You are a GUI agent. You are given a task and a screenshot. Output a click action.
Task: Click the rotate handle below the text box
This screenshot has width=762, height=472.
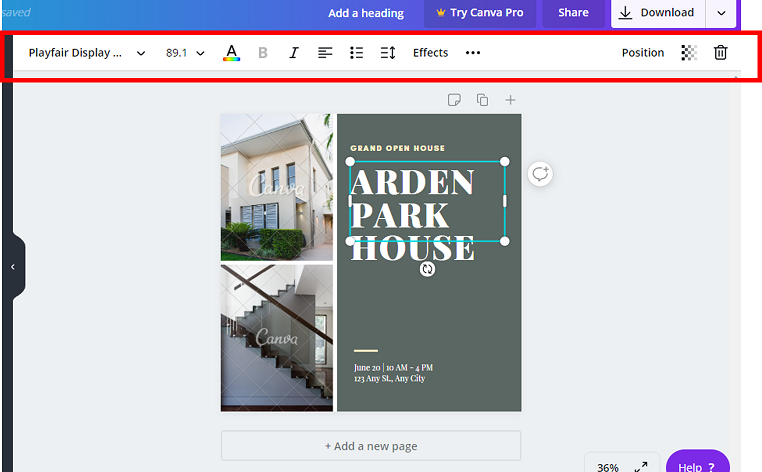tap(427, 269)
